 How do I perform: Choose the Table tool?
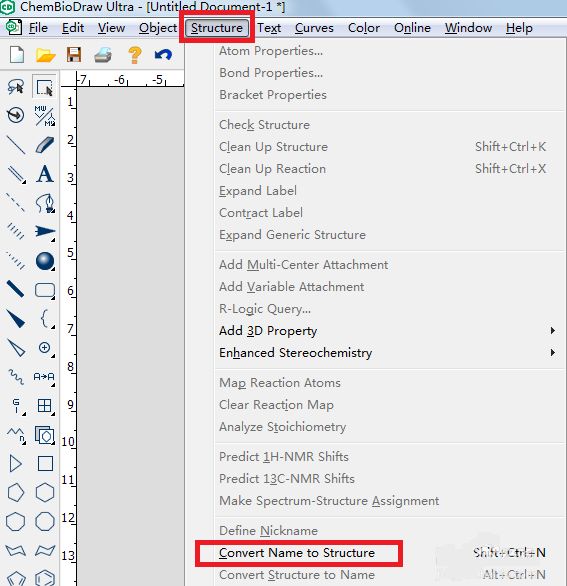44,405
